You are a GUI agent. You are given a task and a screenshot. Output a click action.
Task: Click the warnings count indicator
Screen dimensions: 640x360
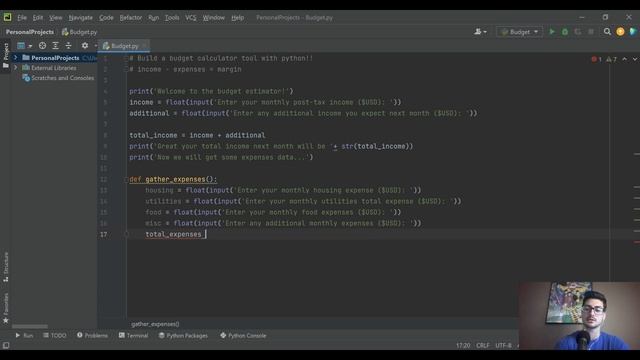tap(611, 59)
